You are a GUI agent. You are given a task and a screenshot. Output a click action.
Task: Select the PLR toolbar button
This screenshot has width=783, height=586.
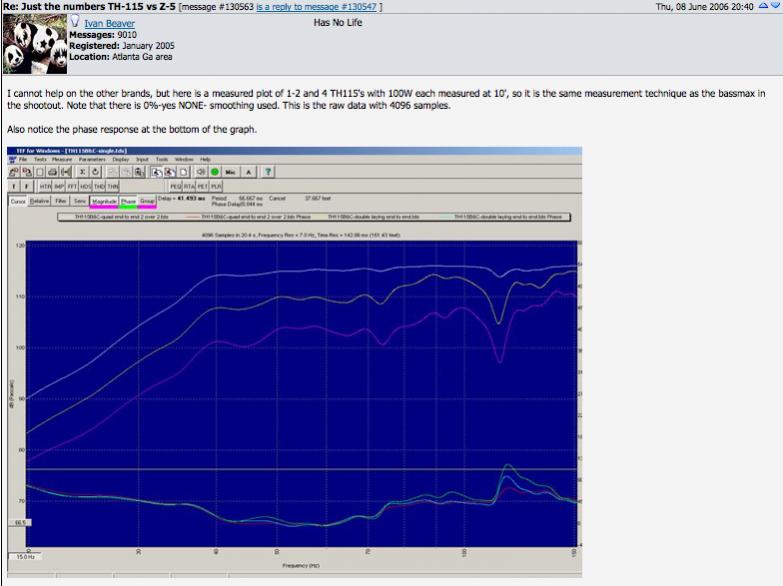pos(216,186)
